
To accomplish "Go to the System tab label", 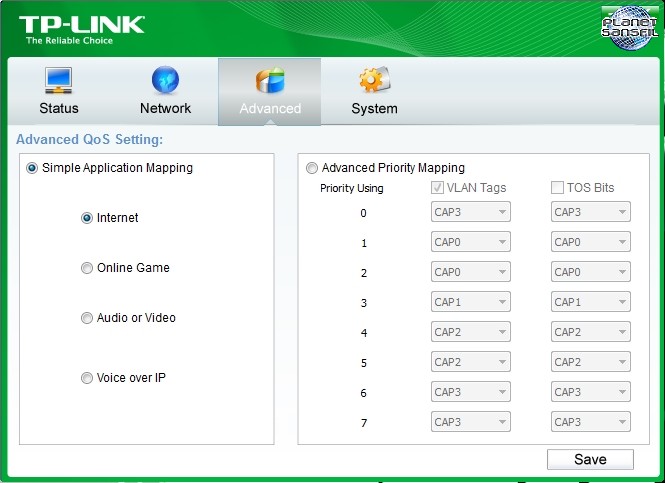I will pos(374,109).
